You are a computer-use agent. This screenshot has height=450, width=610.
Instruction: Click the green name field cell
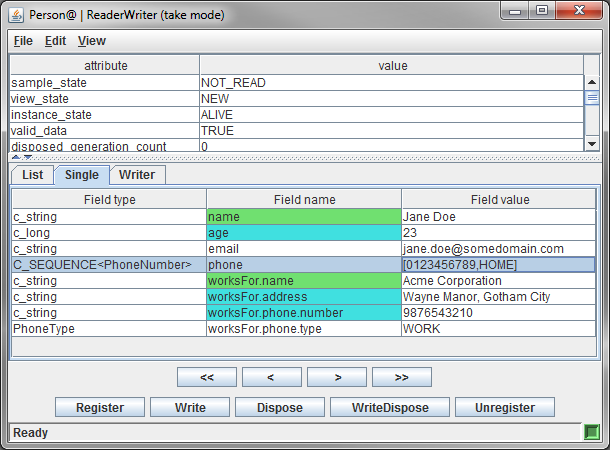pyautogui.click(x=304, y=217)
